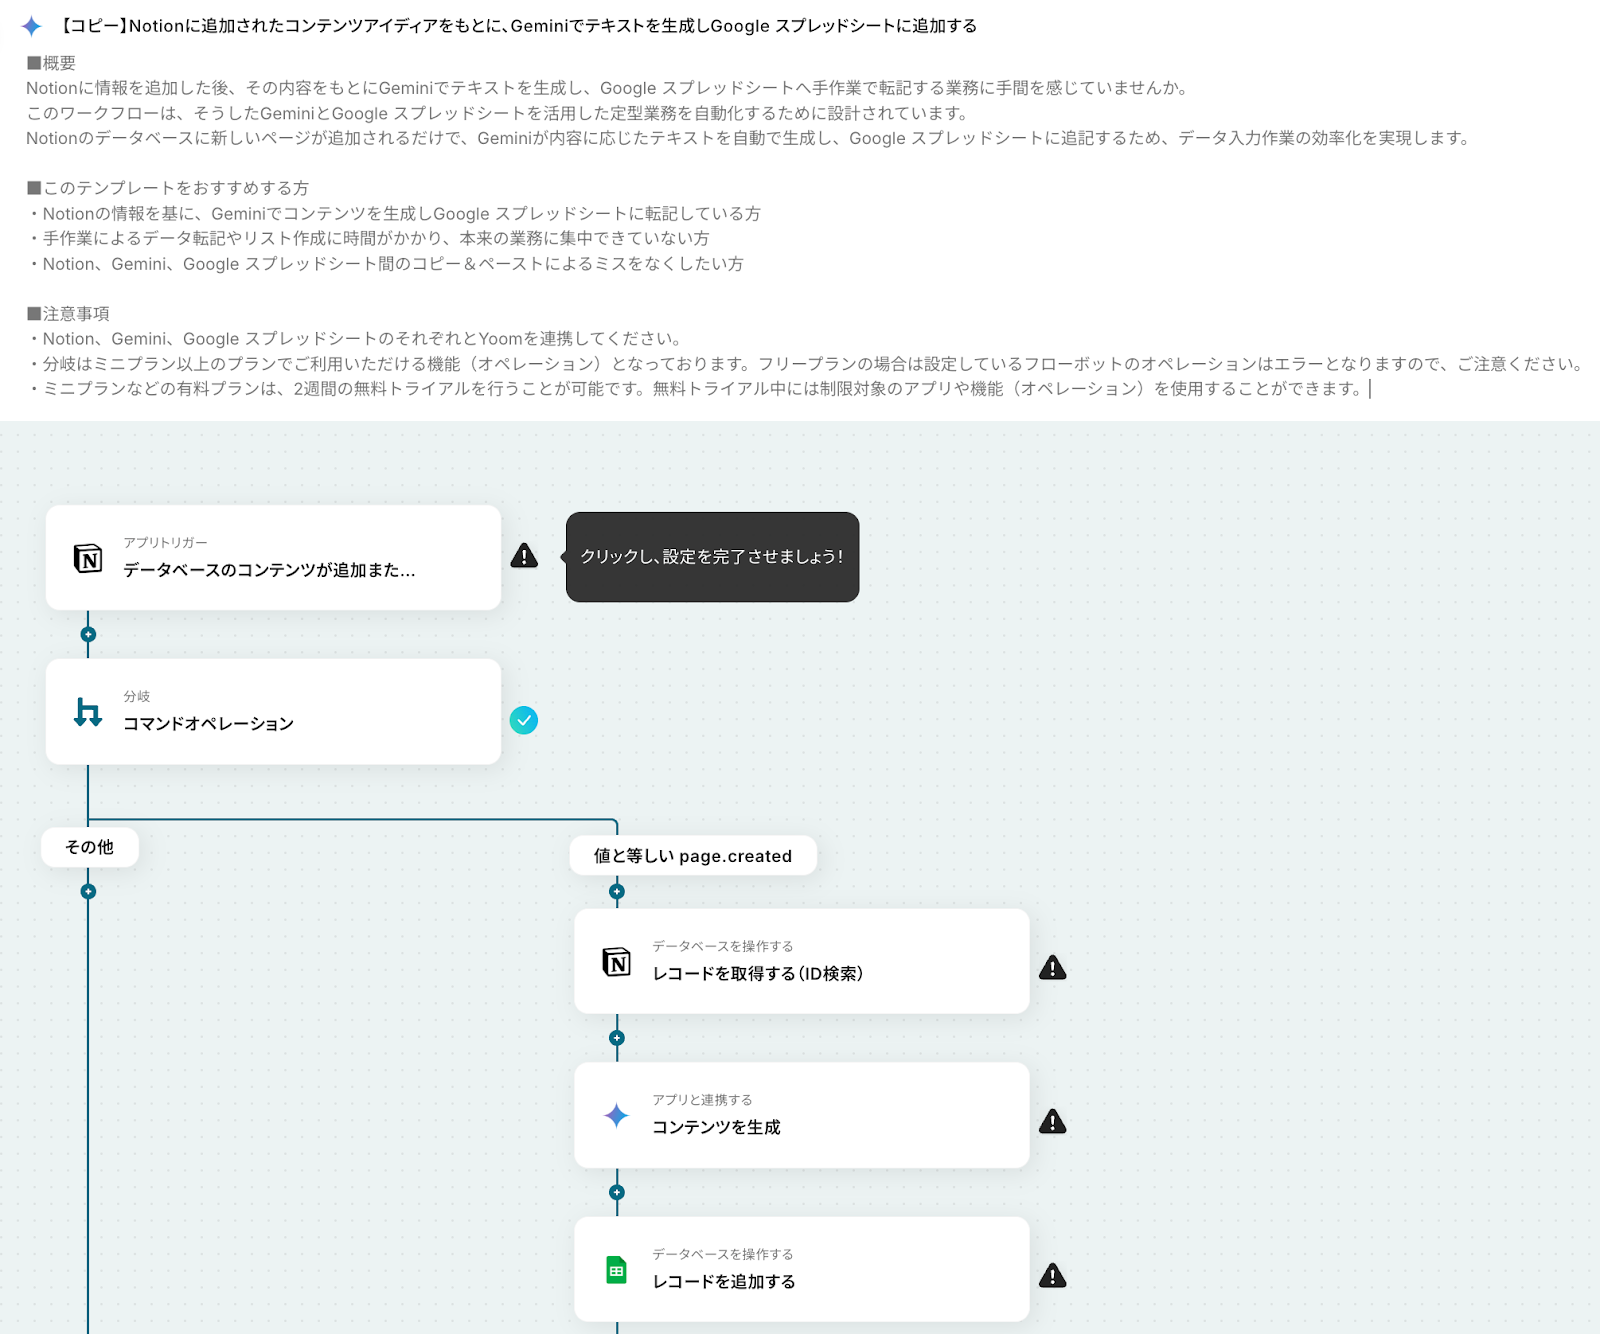Click the Gemini icon on the コンテンツを生成 card
Image resolution: width=1600 pixels, height=1334 pixels.
click(x=617, y=1115)
